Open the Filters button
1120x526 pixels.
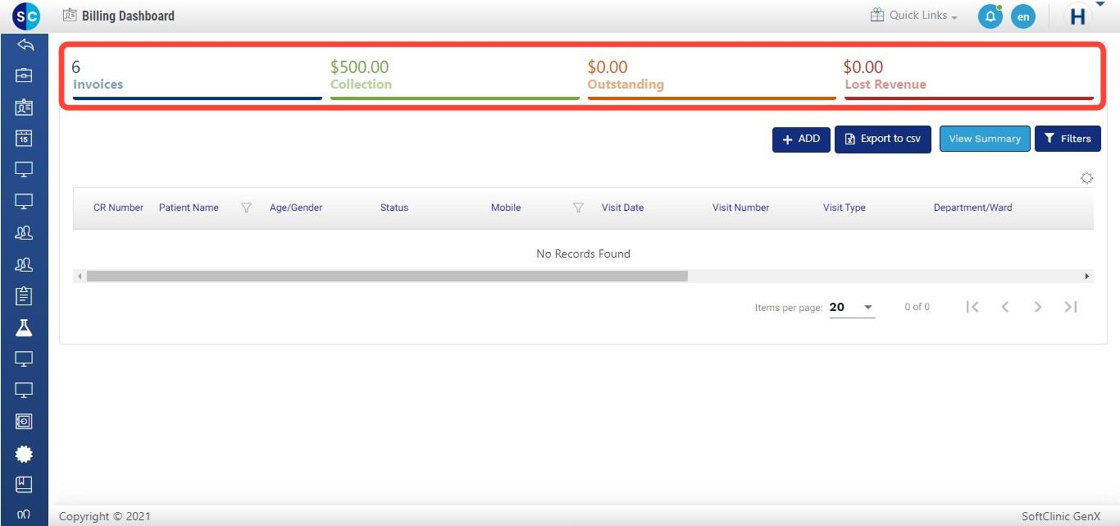(1068, 139)
